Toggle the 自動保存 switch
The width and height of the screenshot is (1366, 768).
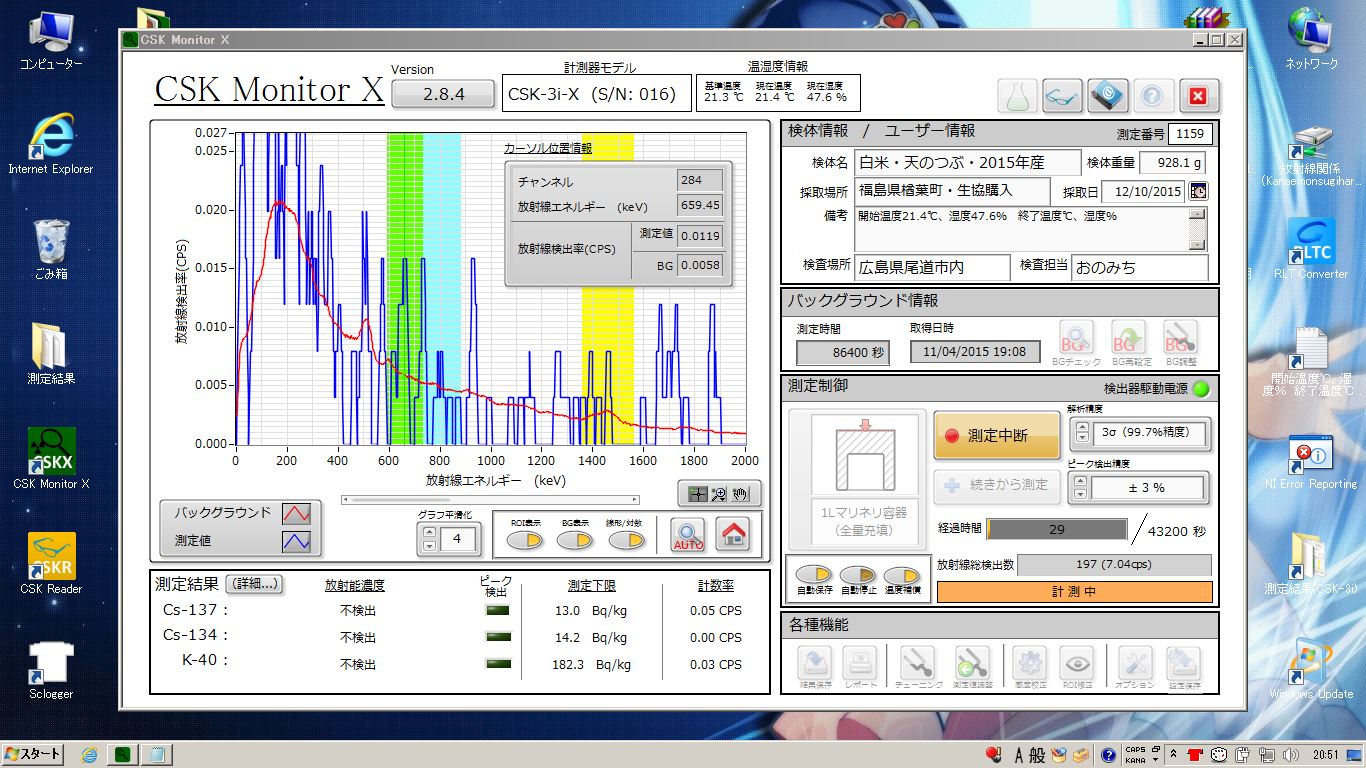[x=814, y=575]
